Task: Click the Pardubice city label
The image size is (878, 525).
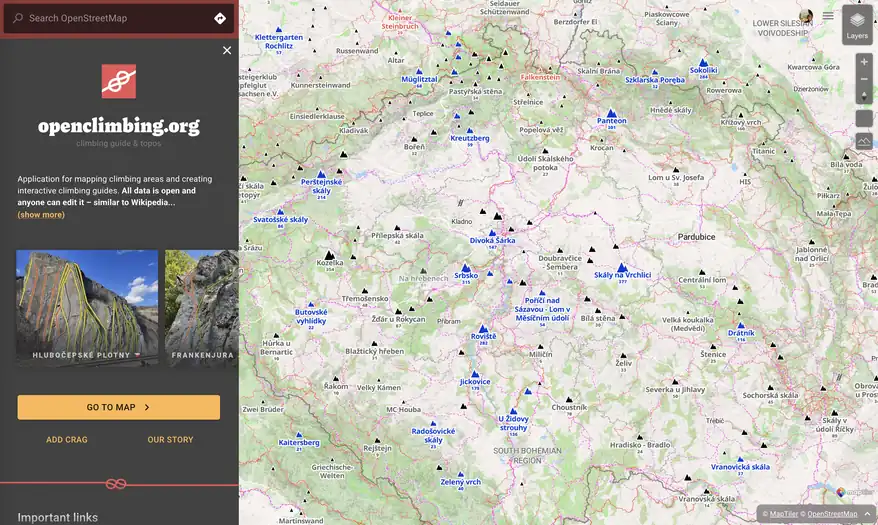Action: pos(696,237)
